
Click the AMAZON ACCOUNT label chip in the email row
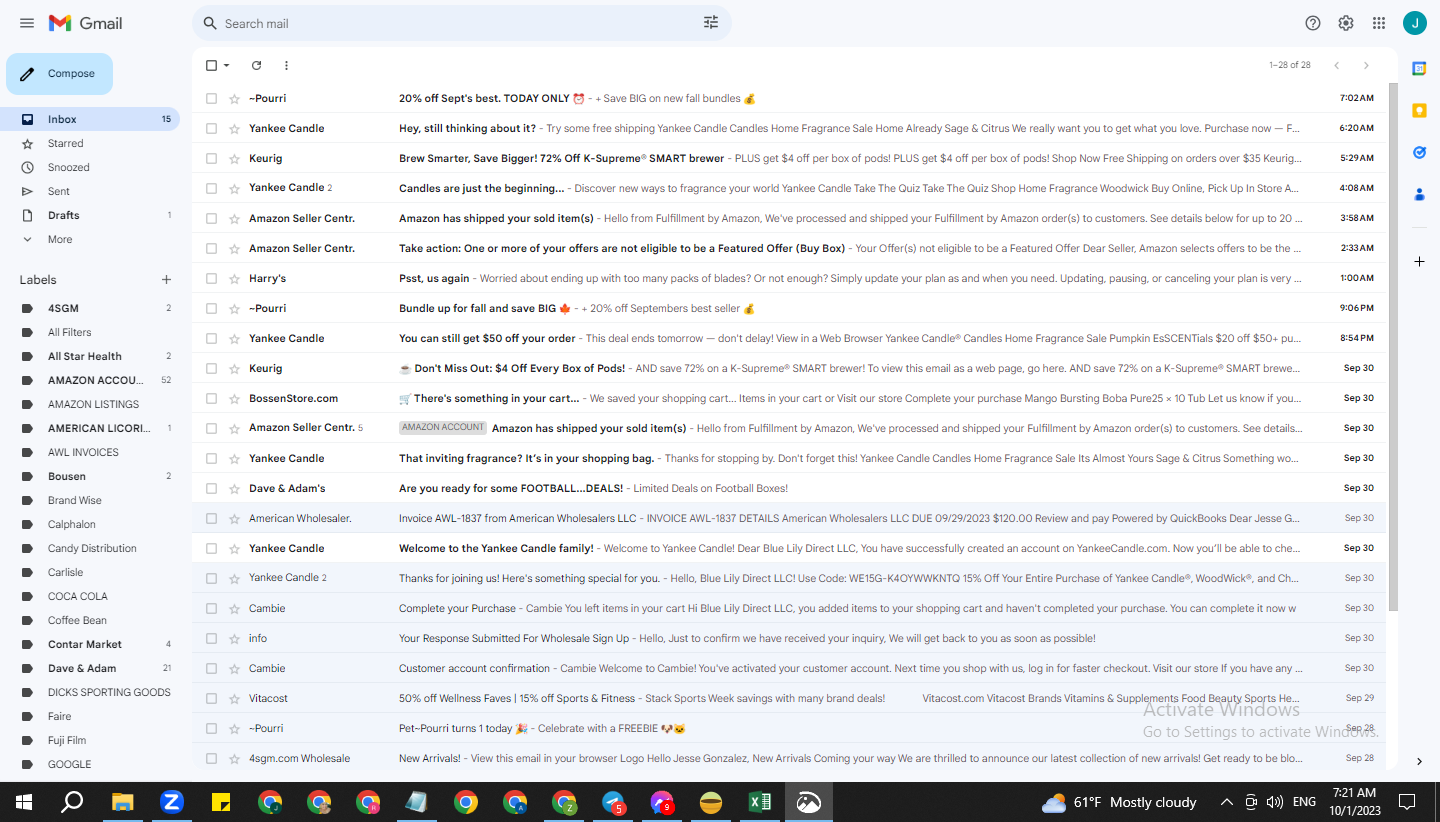click(x=442, y=428)
